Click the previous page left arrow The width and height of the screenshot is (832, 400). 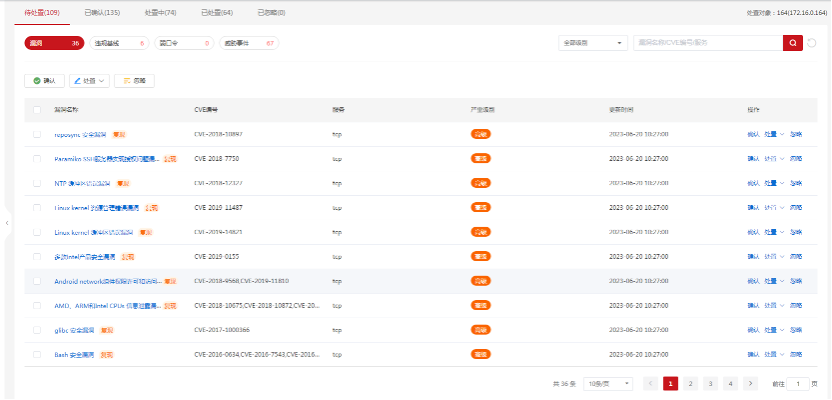(x=651, y=383)
